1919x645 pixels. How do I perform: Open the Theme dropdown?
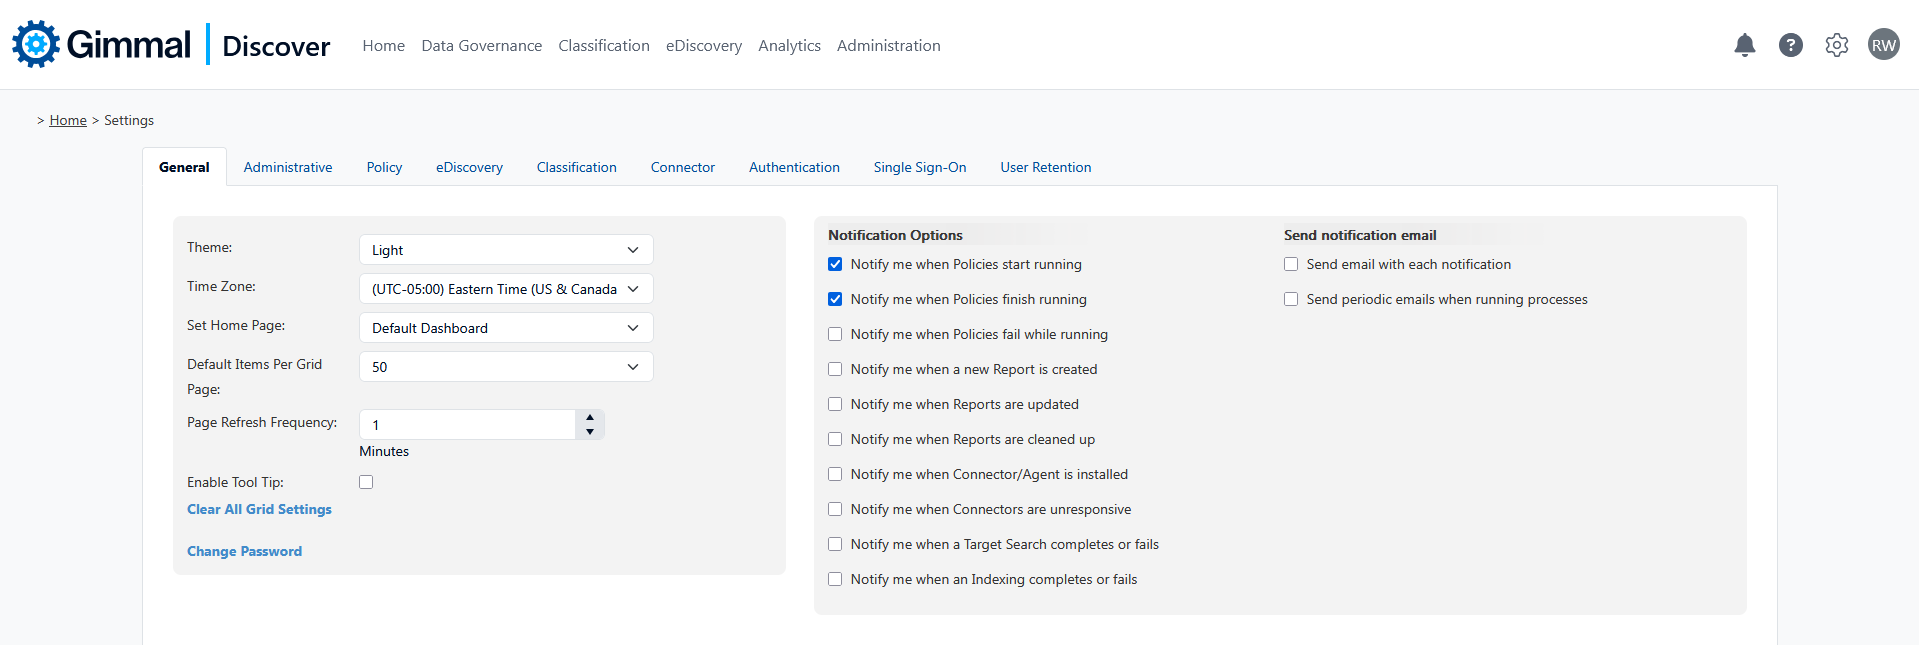pos(505,250)
